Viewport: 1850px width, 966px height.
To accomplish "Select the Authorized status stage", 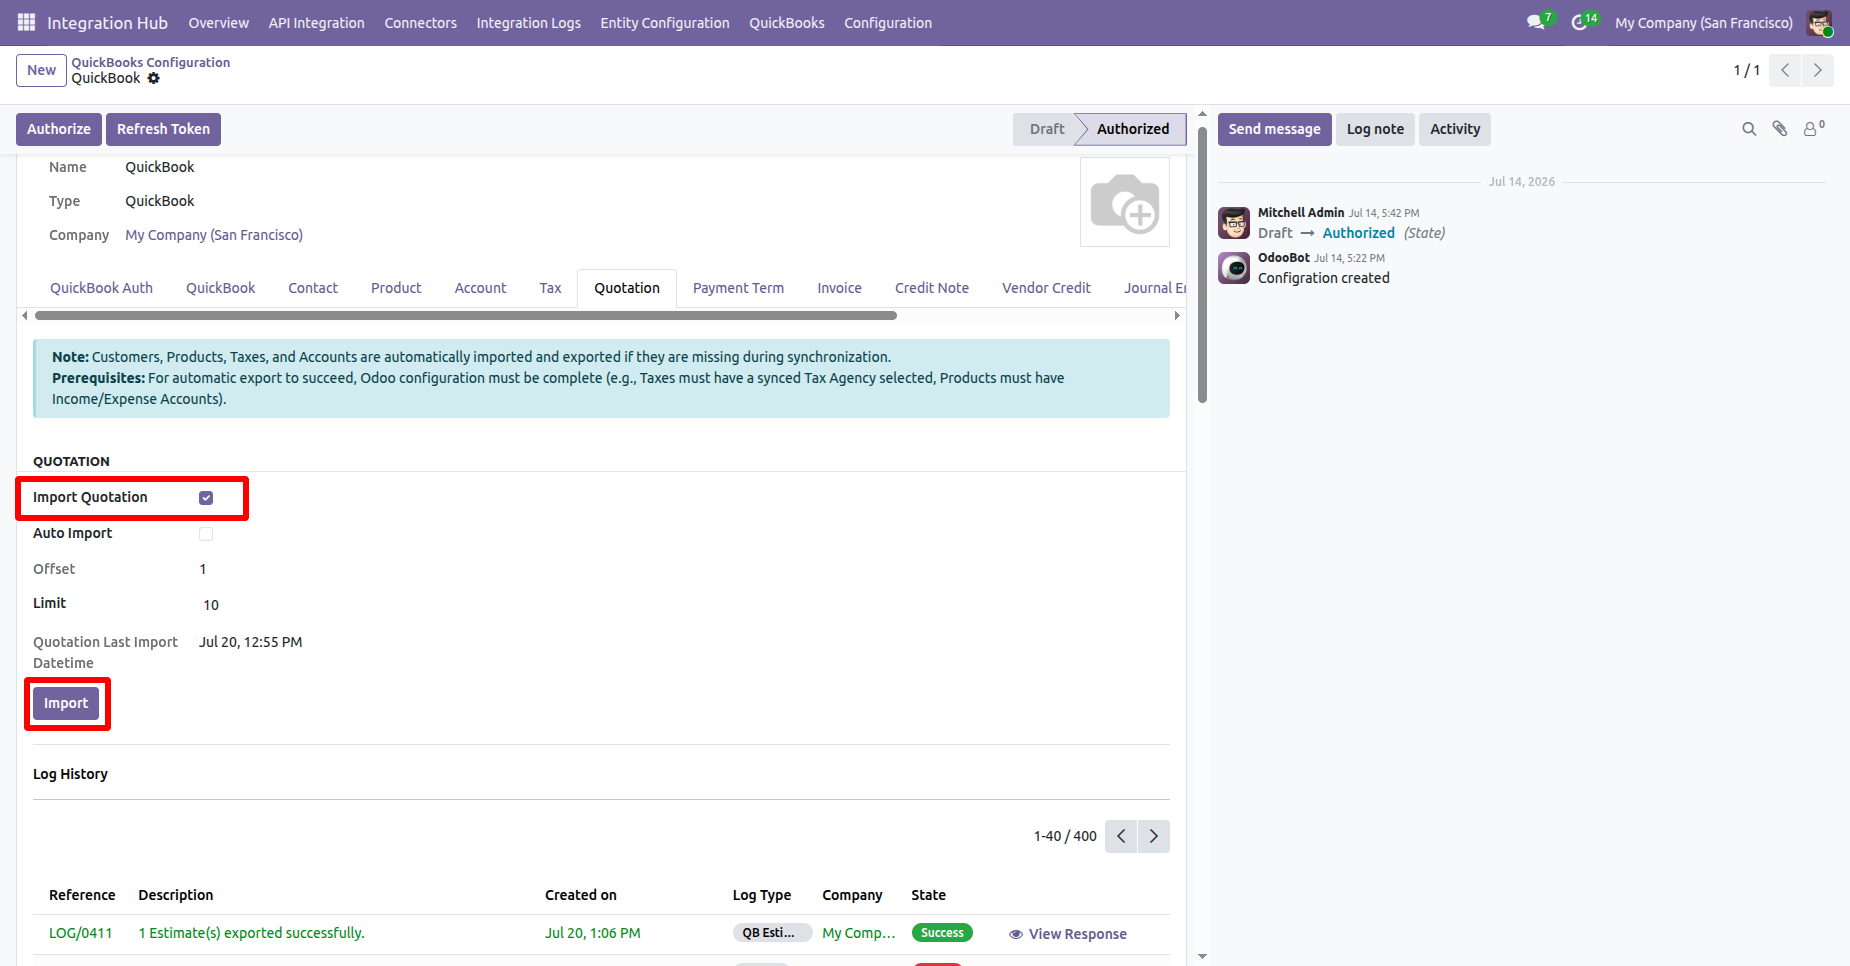I will (1133, 129).
